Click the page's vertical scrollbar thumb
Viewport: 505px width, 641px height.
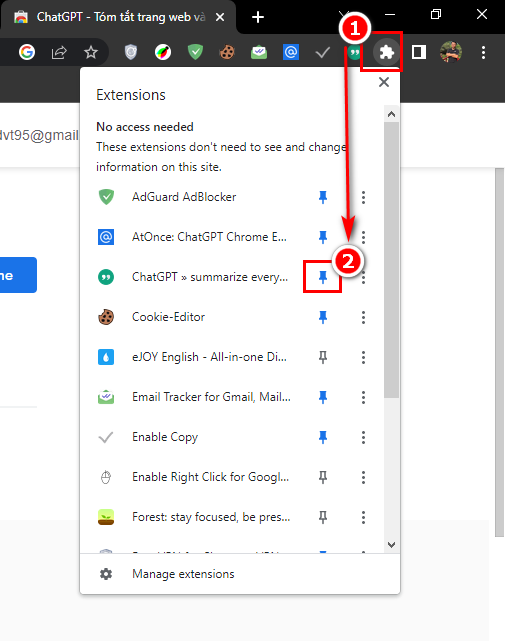click(500, 352)
